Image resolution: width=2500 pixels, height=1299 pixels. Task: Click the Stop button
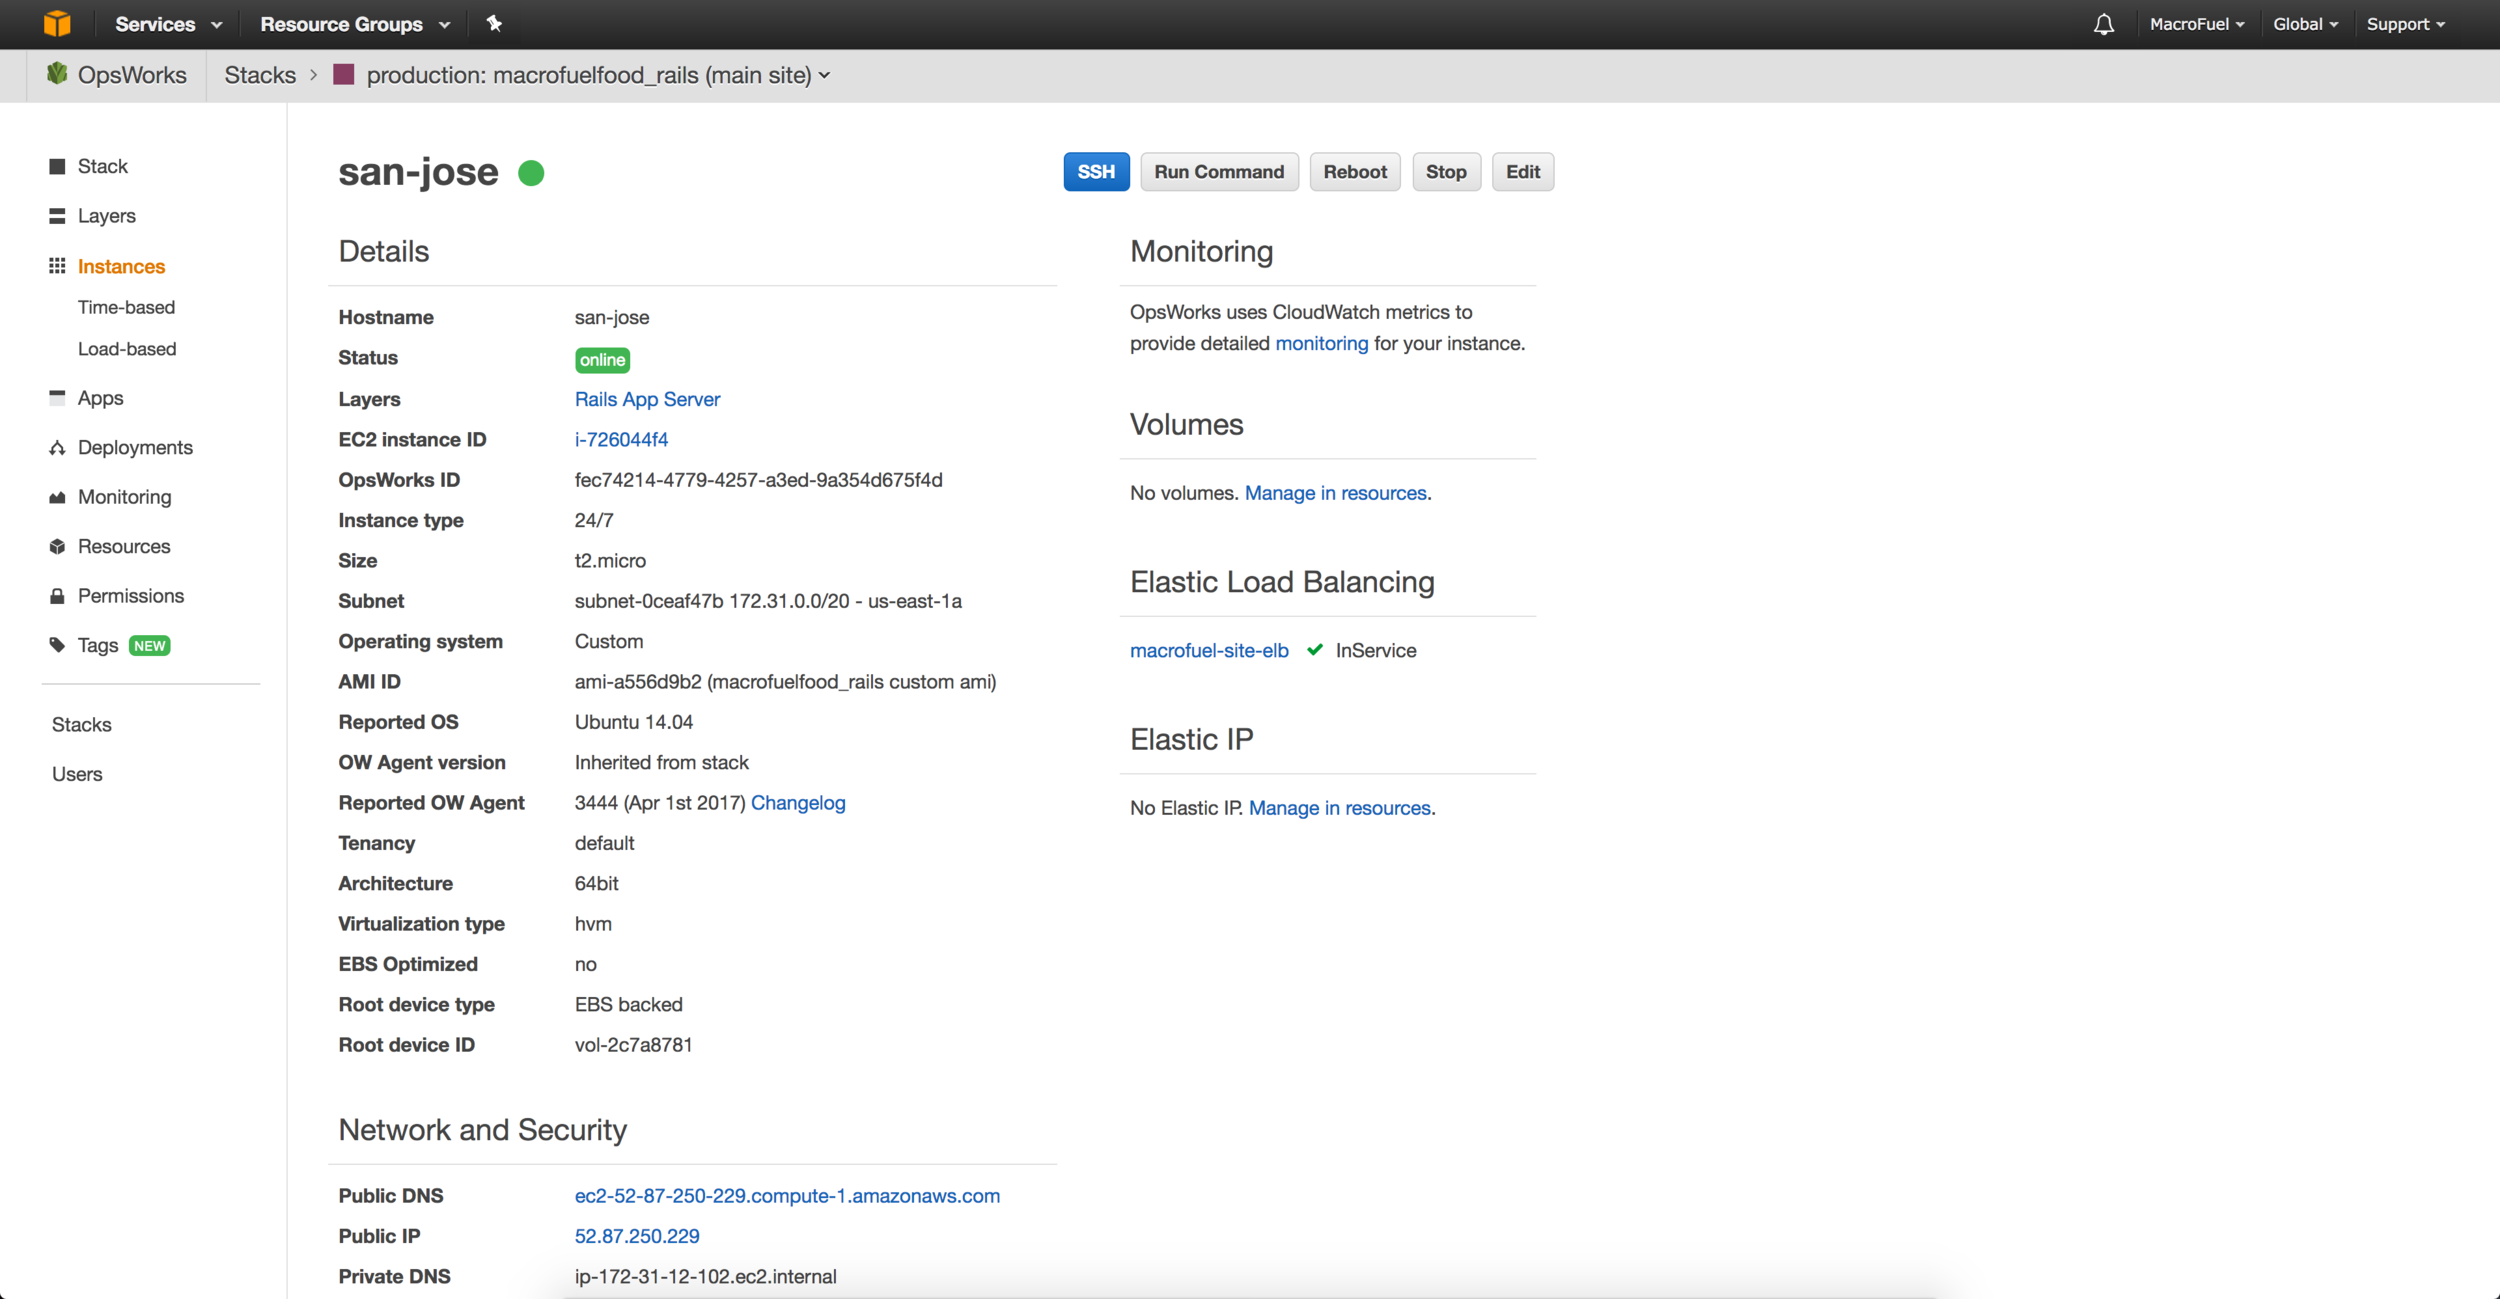tap(1446, 172)
